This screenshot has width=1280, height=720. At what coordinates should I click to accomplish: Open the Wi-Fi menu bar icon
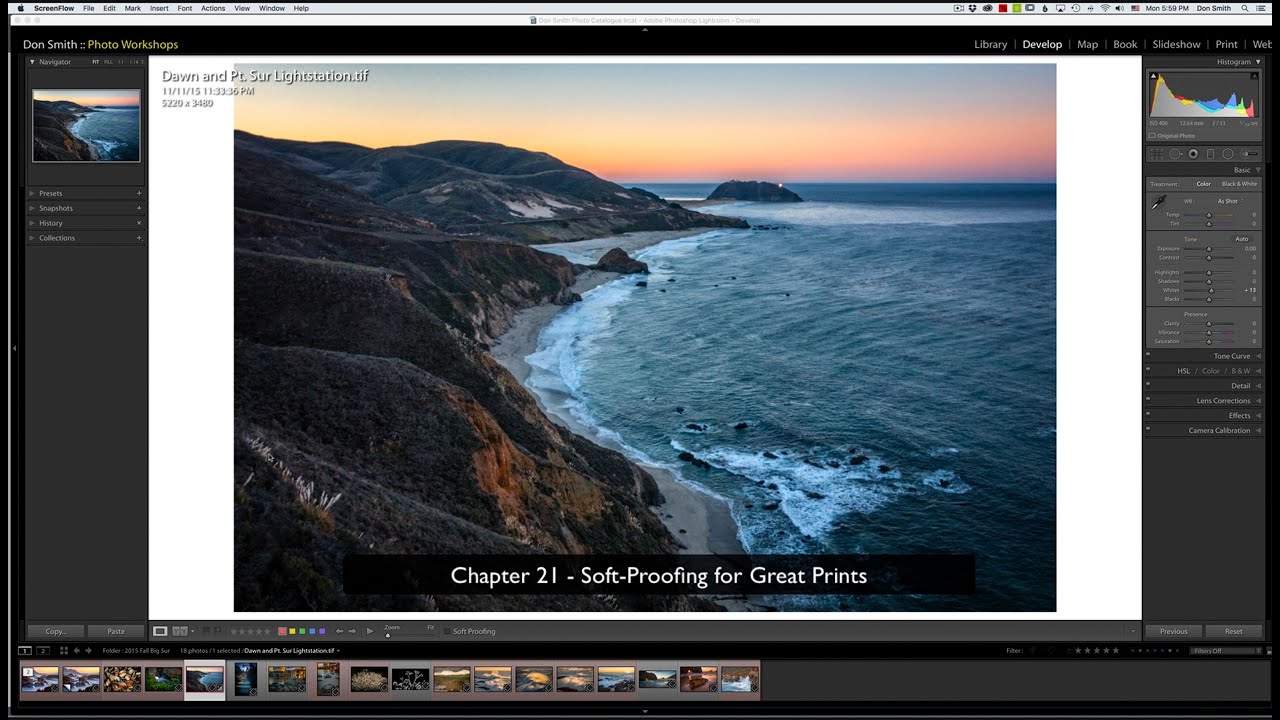(x=1105, y=8)
